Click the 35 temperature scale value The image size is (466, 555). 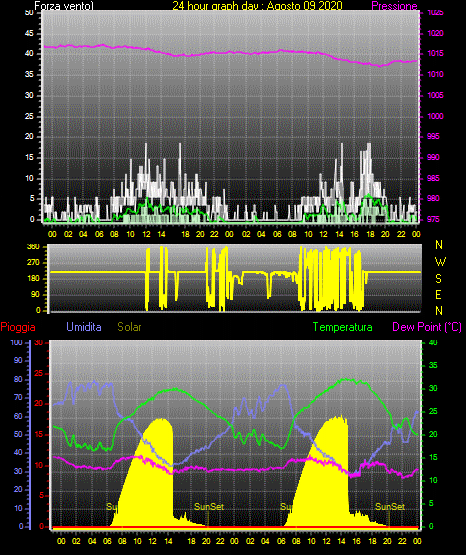(433, 365)
